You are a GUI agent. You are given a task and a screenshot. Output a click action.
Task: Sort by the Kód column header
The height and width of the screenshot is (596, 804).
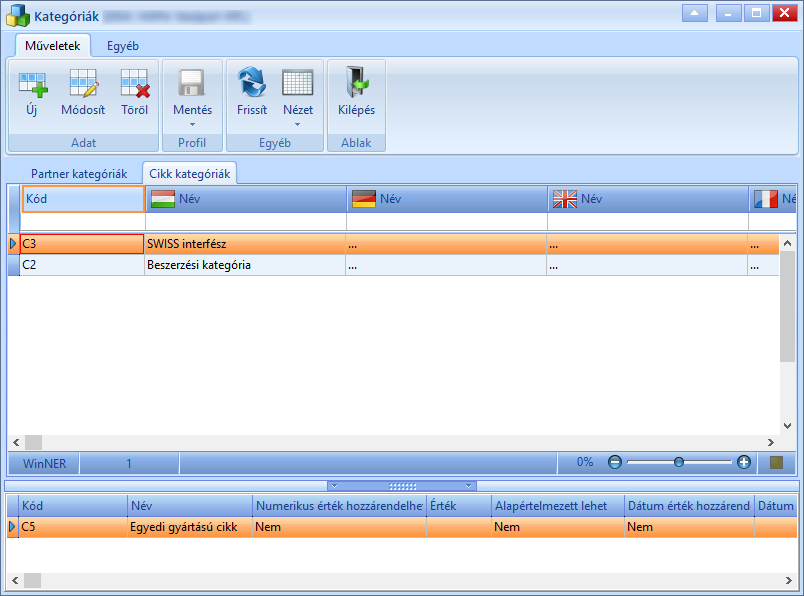(x=83, y=198)
